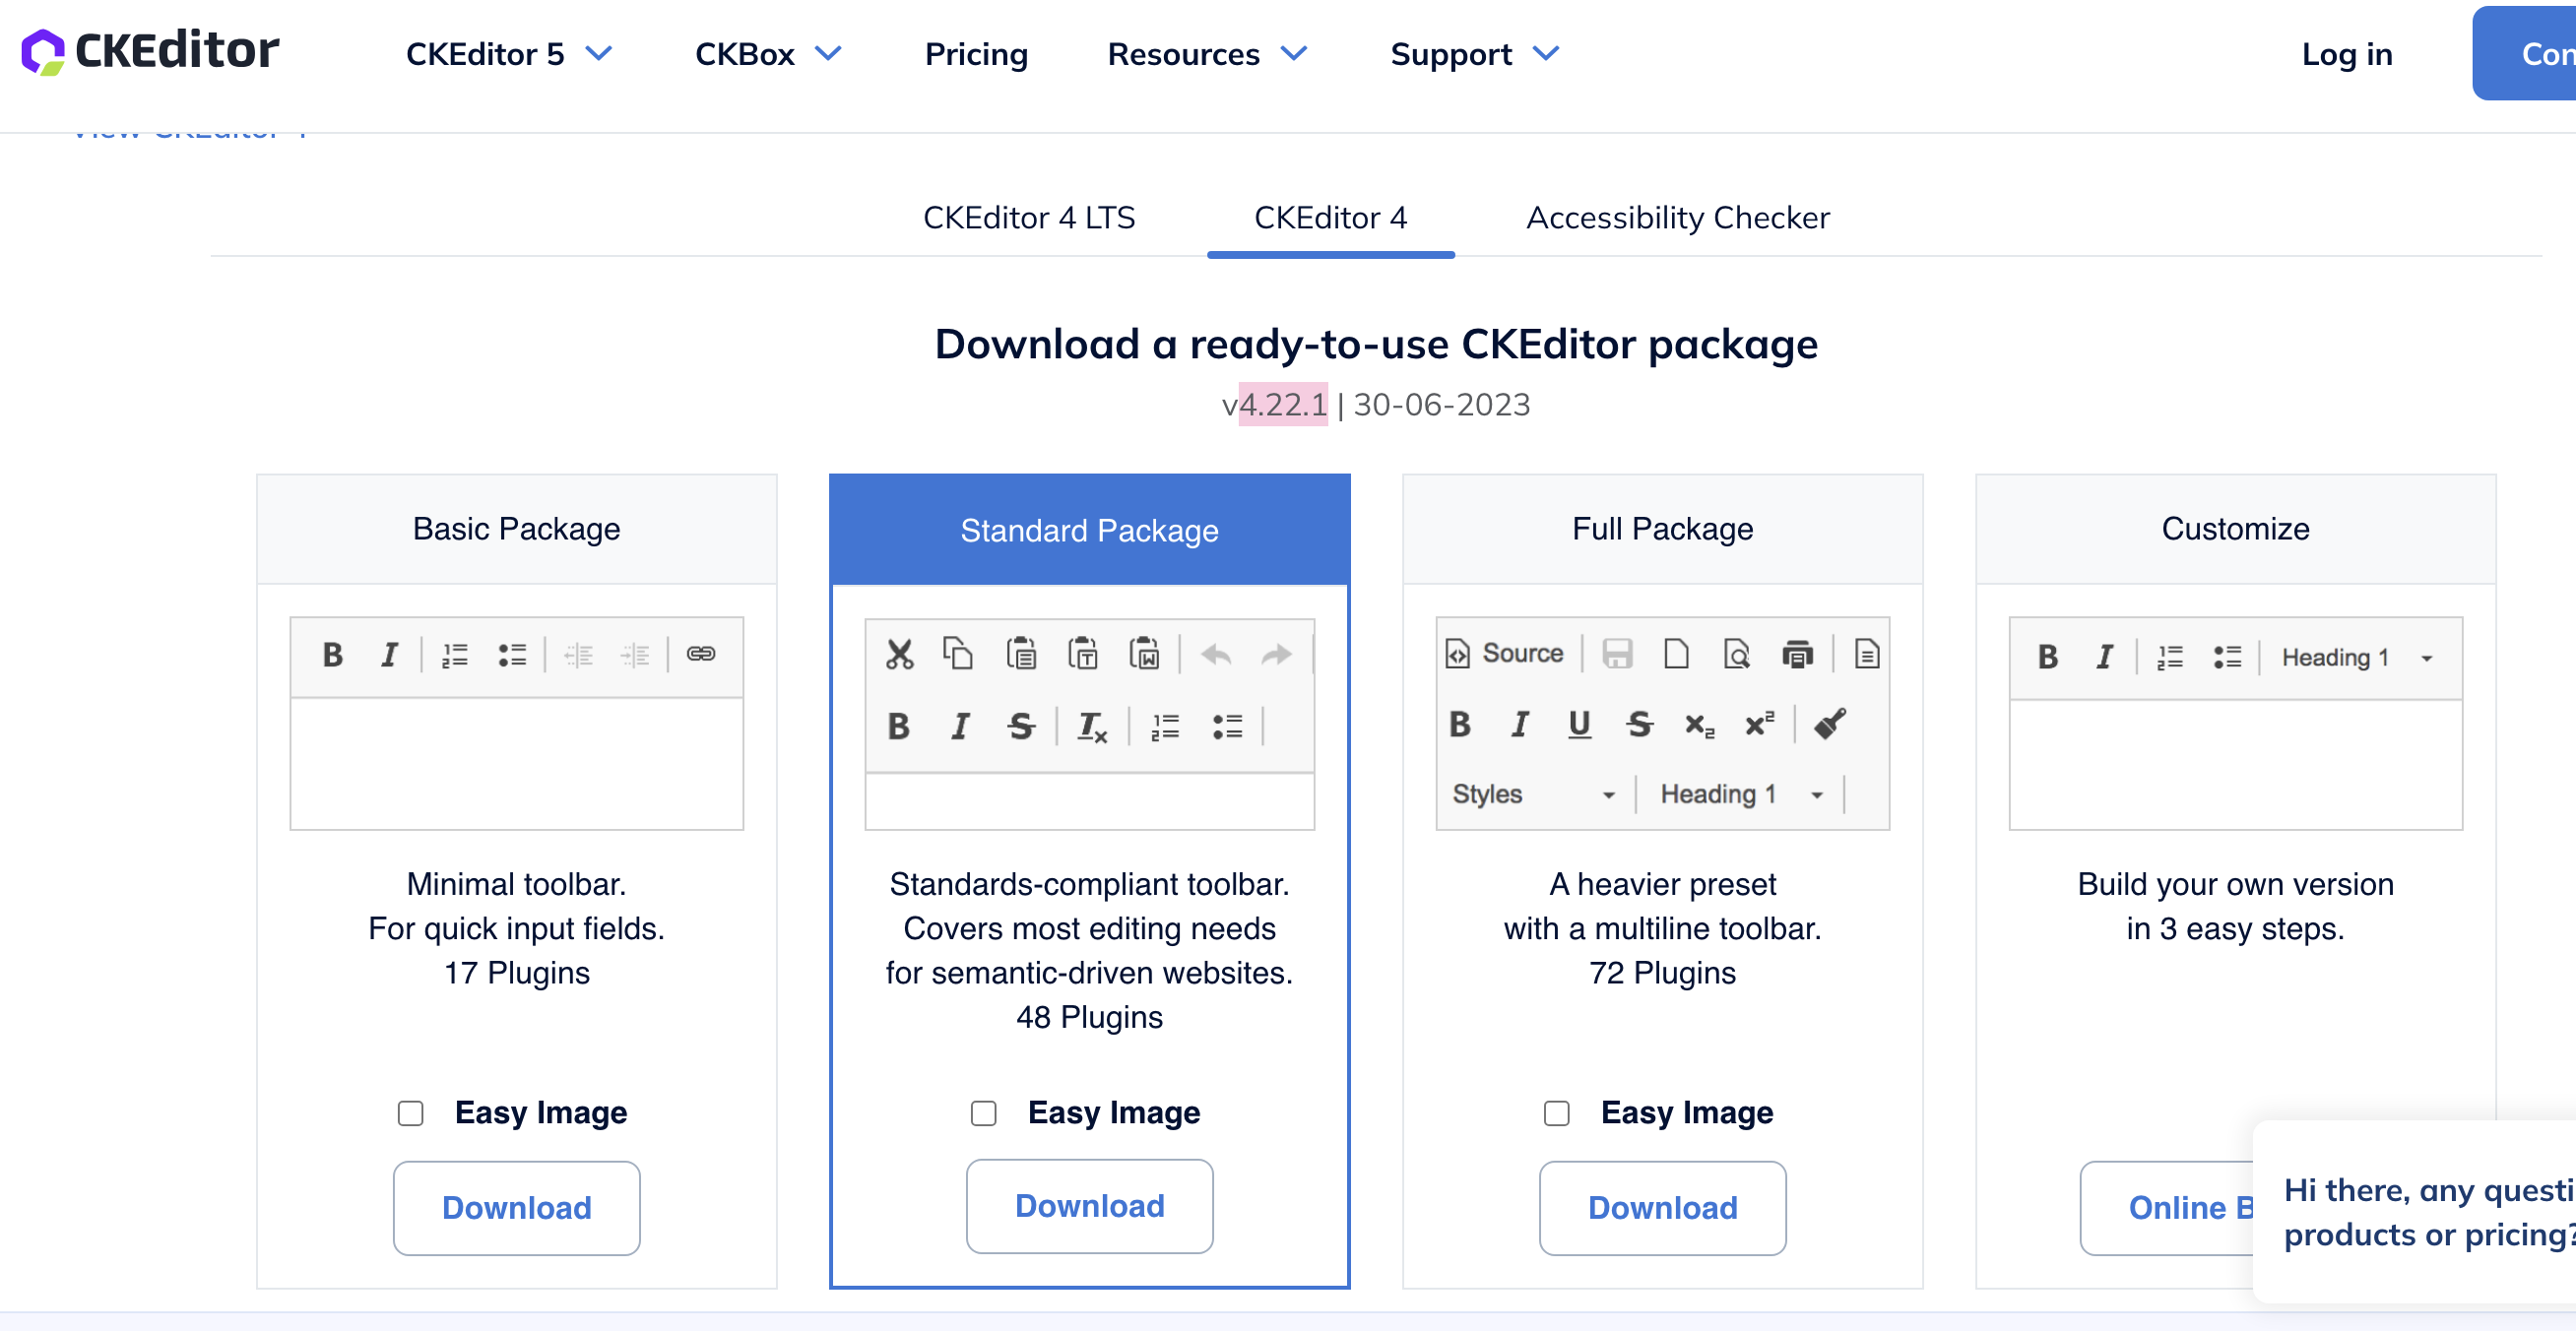Click Paste as plain text icon in Standard Package
2576x1331 pixels.
(x=1083, y=654)
